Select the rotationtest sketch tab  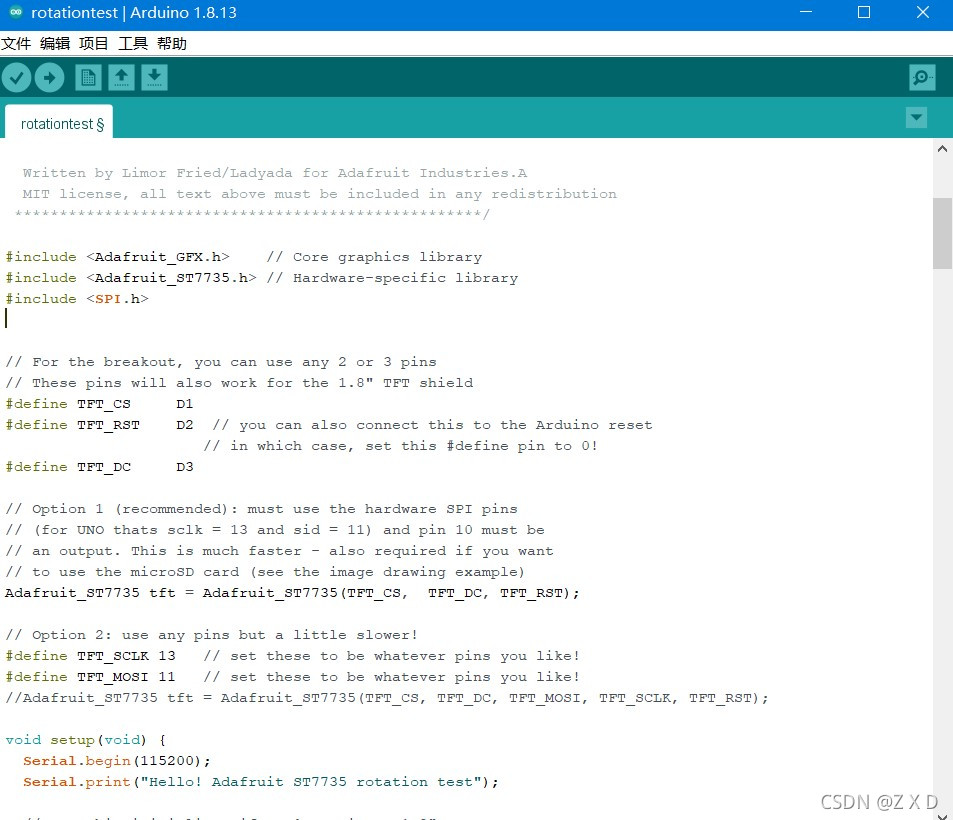(59, 123)
